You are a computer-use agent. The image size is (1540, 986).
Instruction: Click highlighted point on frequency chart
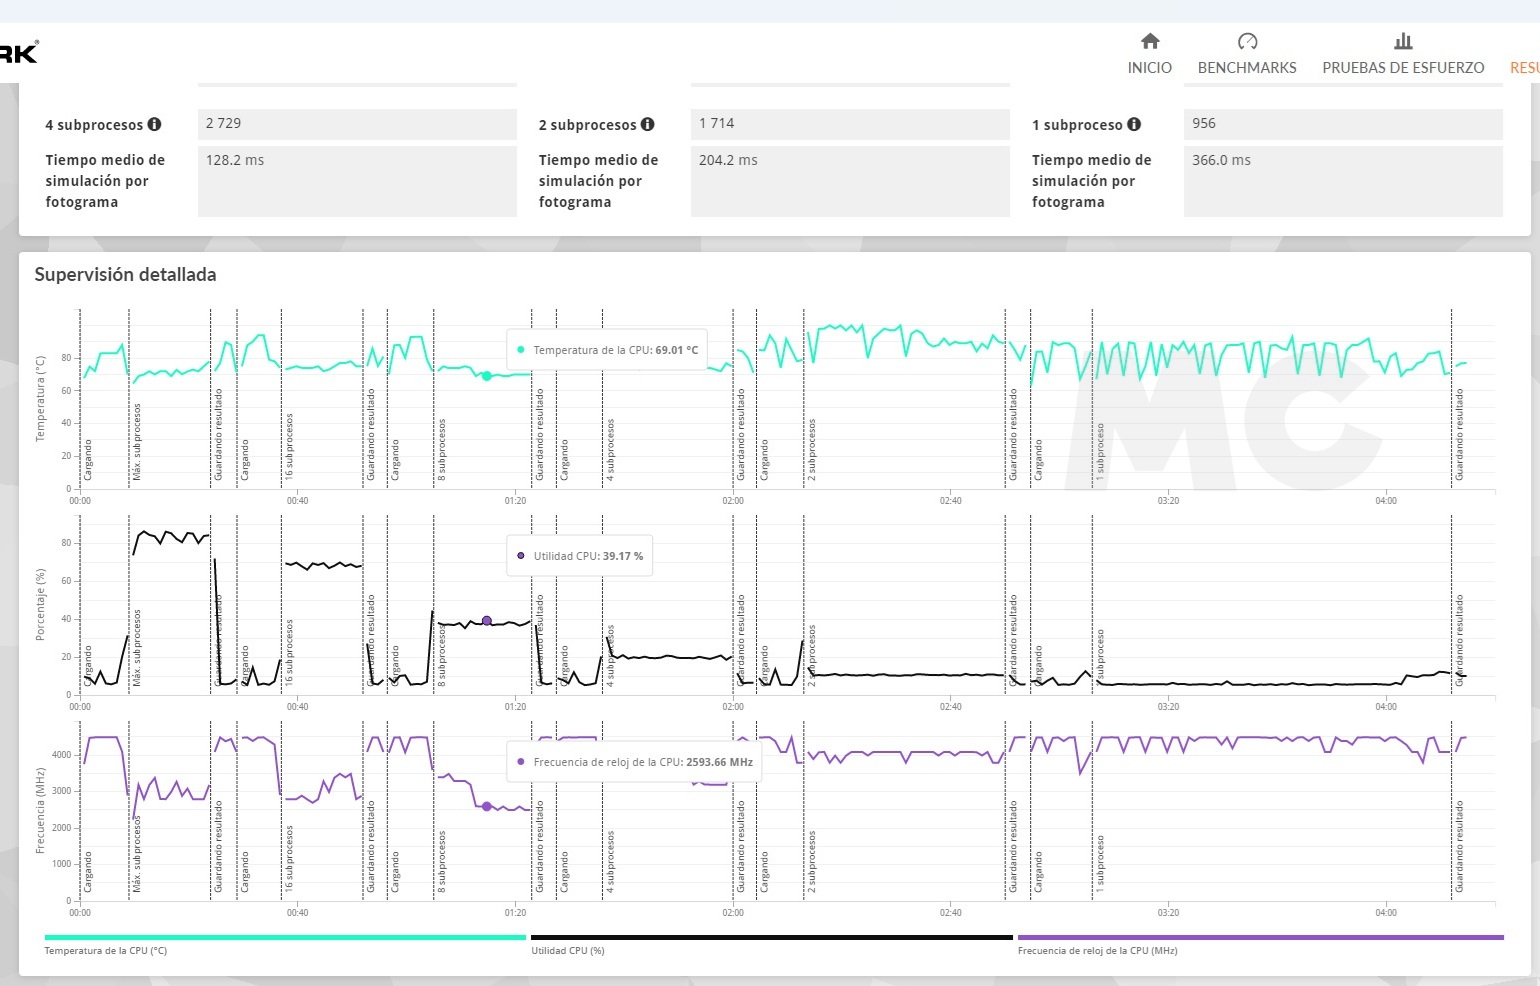click(x=487, y=806)
